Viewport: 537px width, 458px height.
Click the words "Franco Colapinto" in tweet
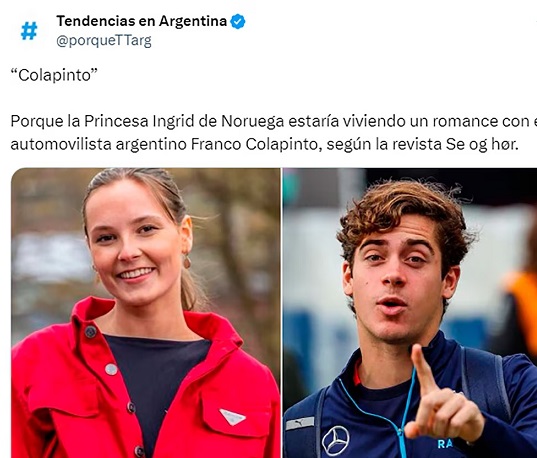[x=254, y=144]
